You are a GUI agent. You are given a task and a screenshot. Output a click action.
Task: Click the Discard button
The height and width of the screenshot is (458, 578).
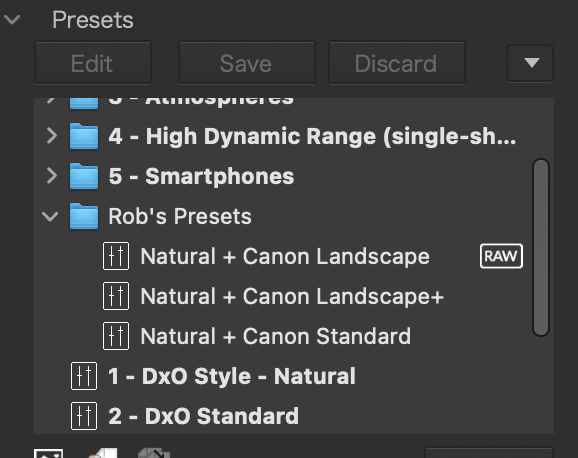click(397, 63)
